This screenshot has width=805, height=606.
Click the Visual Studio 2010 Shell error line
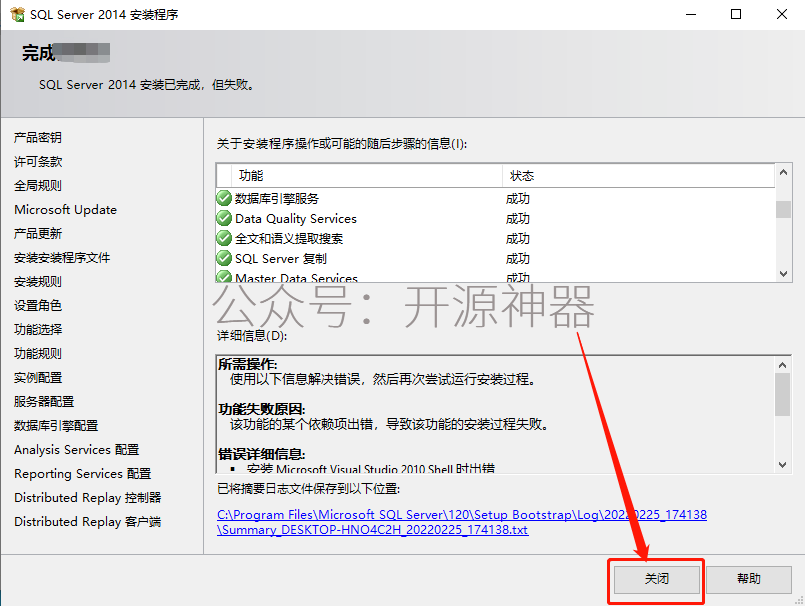371,468
